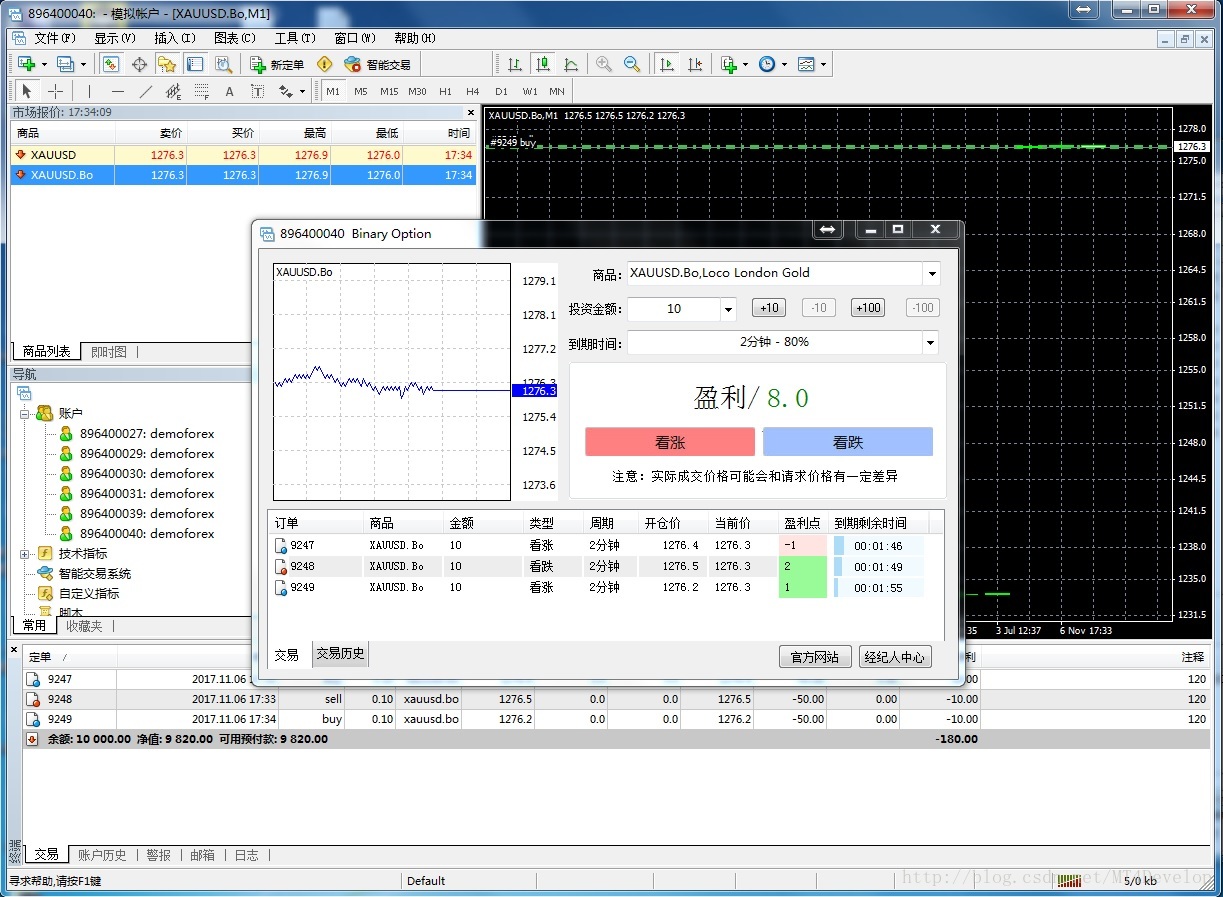Screen dimensions: 1223x897
Task: Click the blue 看跌 put button
Action: pyautogui.click(x=848, y=442)
